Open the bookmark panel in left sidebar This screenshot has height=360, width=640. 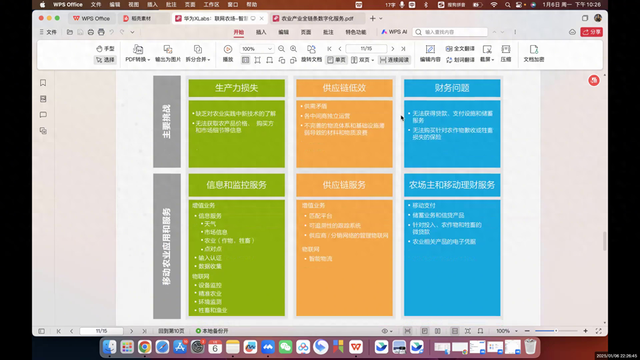point(43,83)
